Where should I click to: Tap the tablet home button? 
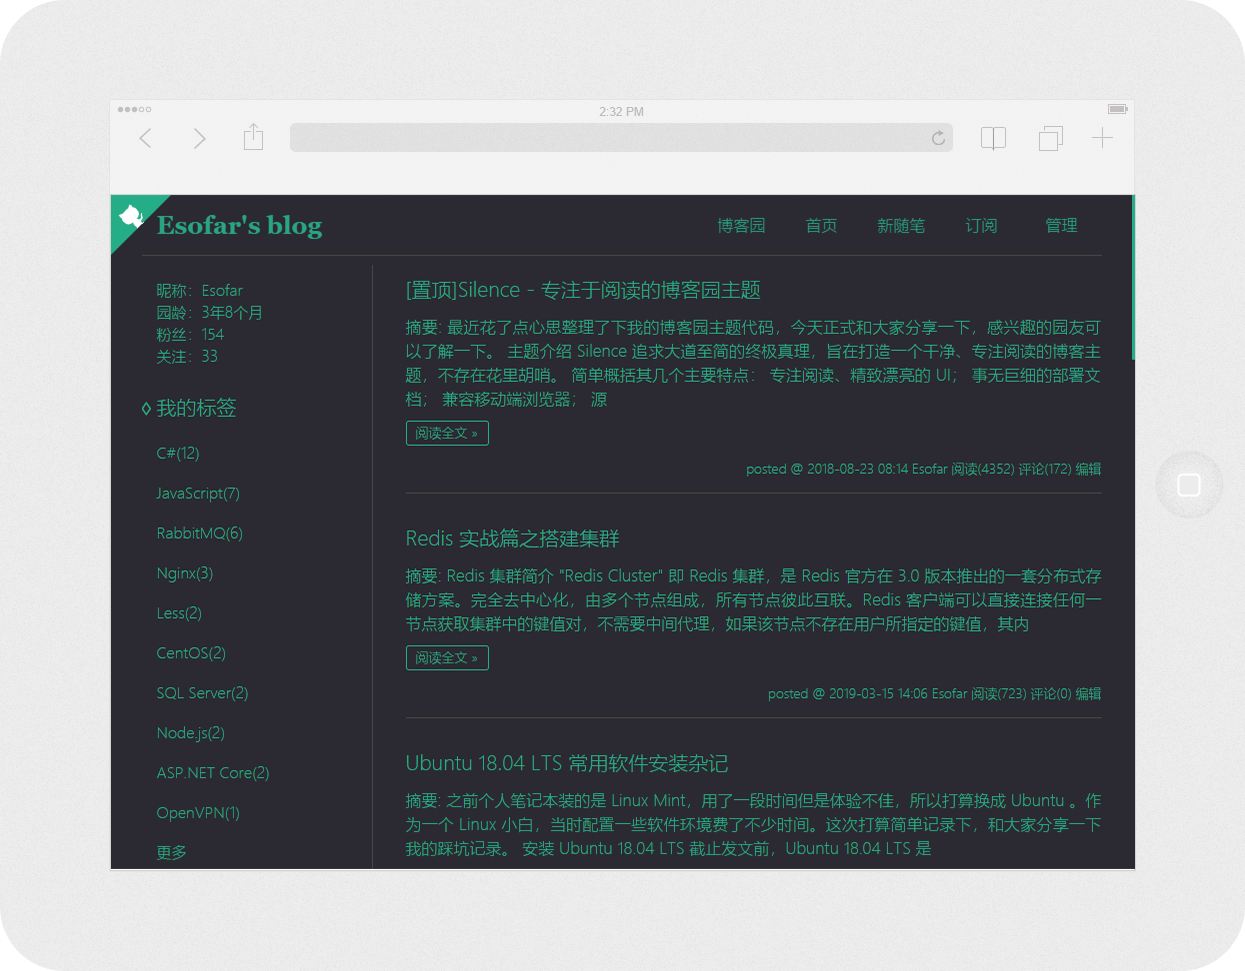pyautogui.click(x=1189, y=485)
